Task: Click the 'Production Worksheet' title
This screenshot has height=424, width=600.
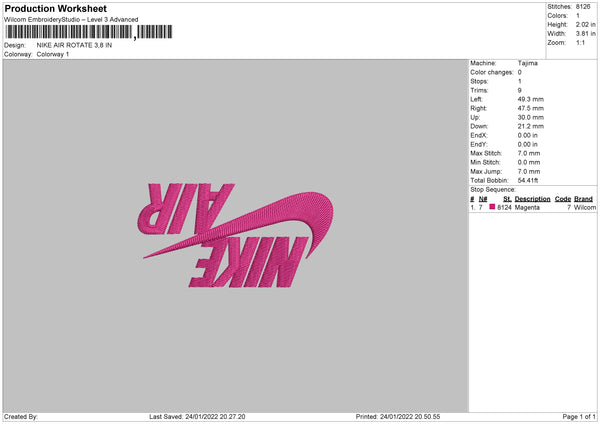Action: (55, 9)
